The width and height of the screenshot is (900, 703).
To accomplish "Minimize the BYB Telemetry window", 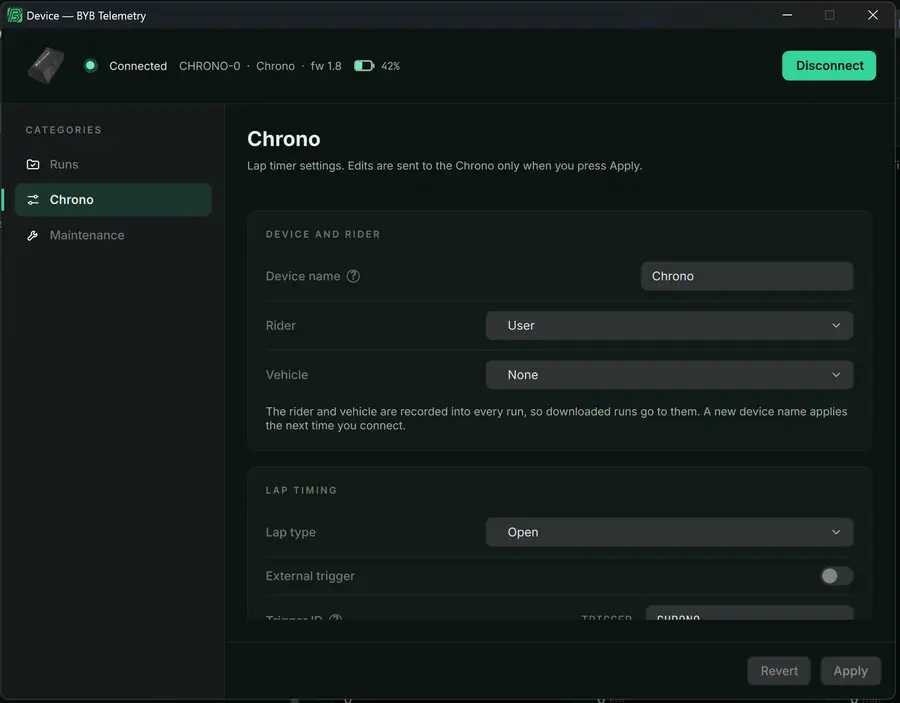I will 787,15.
